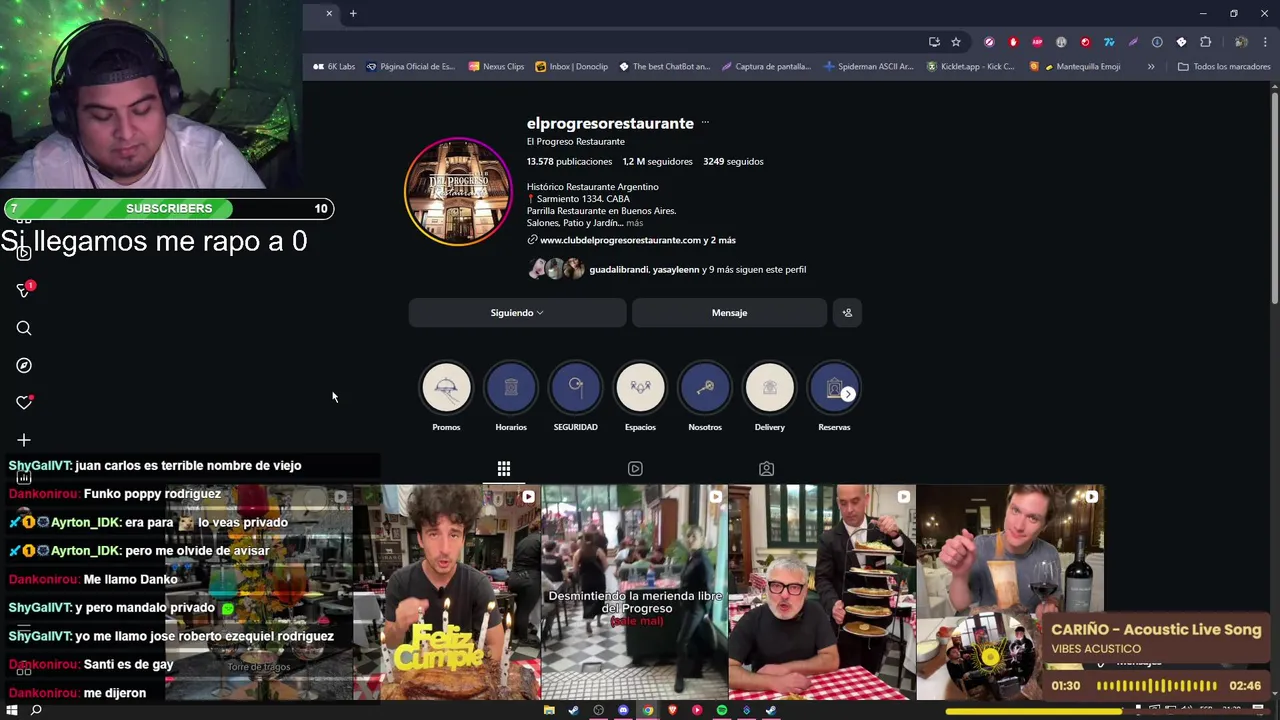Viewport: 1280px width, 720px height.
Task: Click the Mensaje button
Action: (729, 313)
